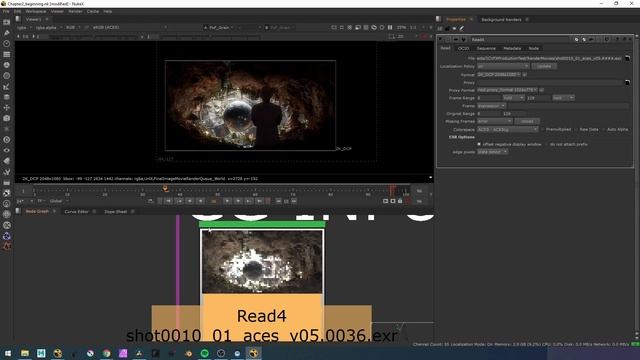Open the Color nodes toolbar menu
This screenshot has height=360, width=640.
[7, 65]
